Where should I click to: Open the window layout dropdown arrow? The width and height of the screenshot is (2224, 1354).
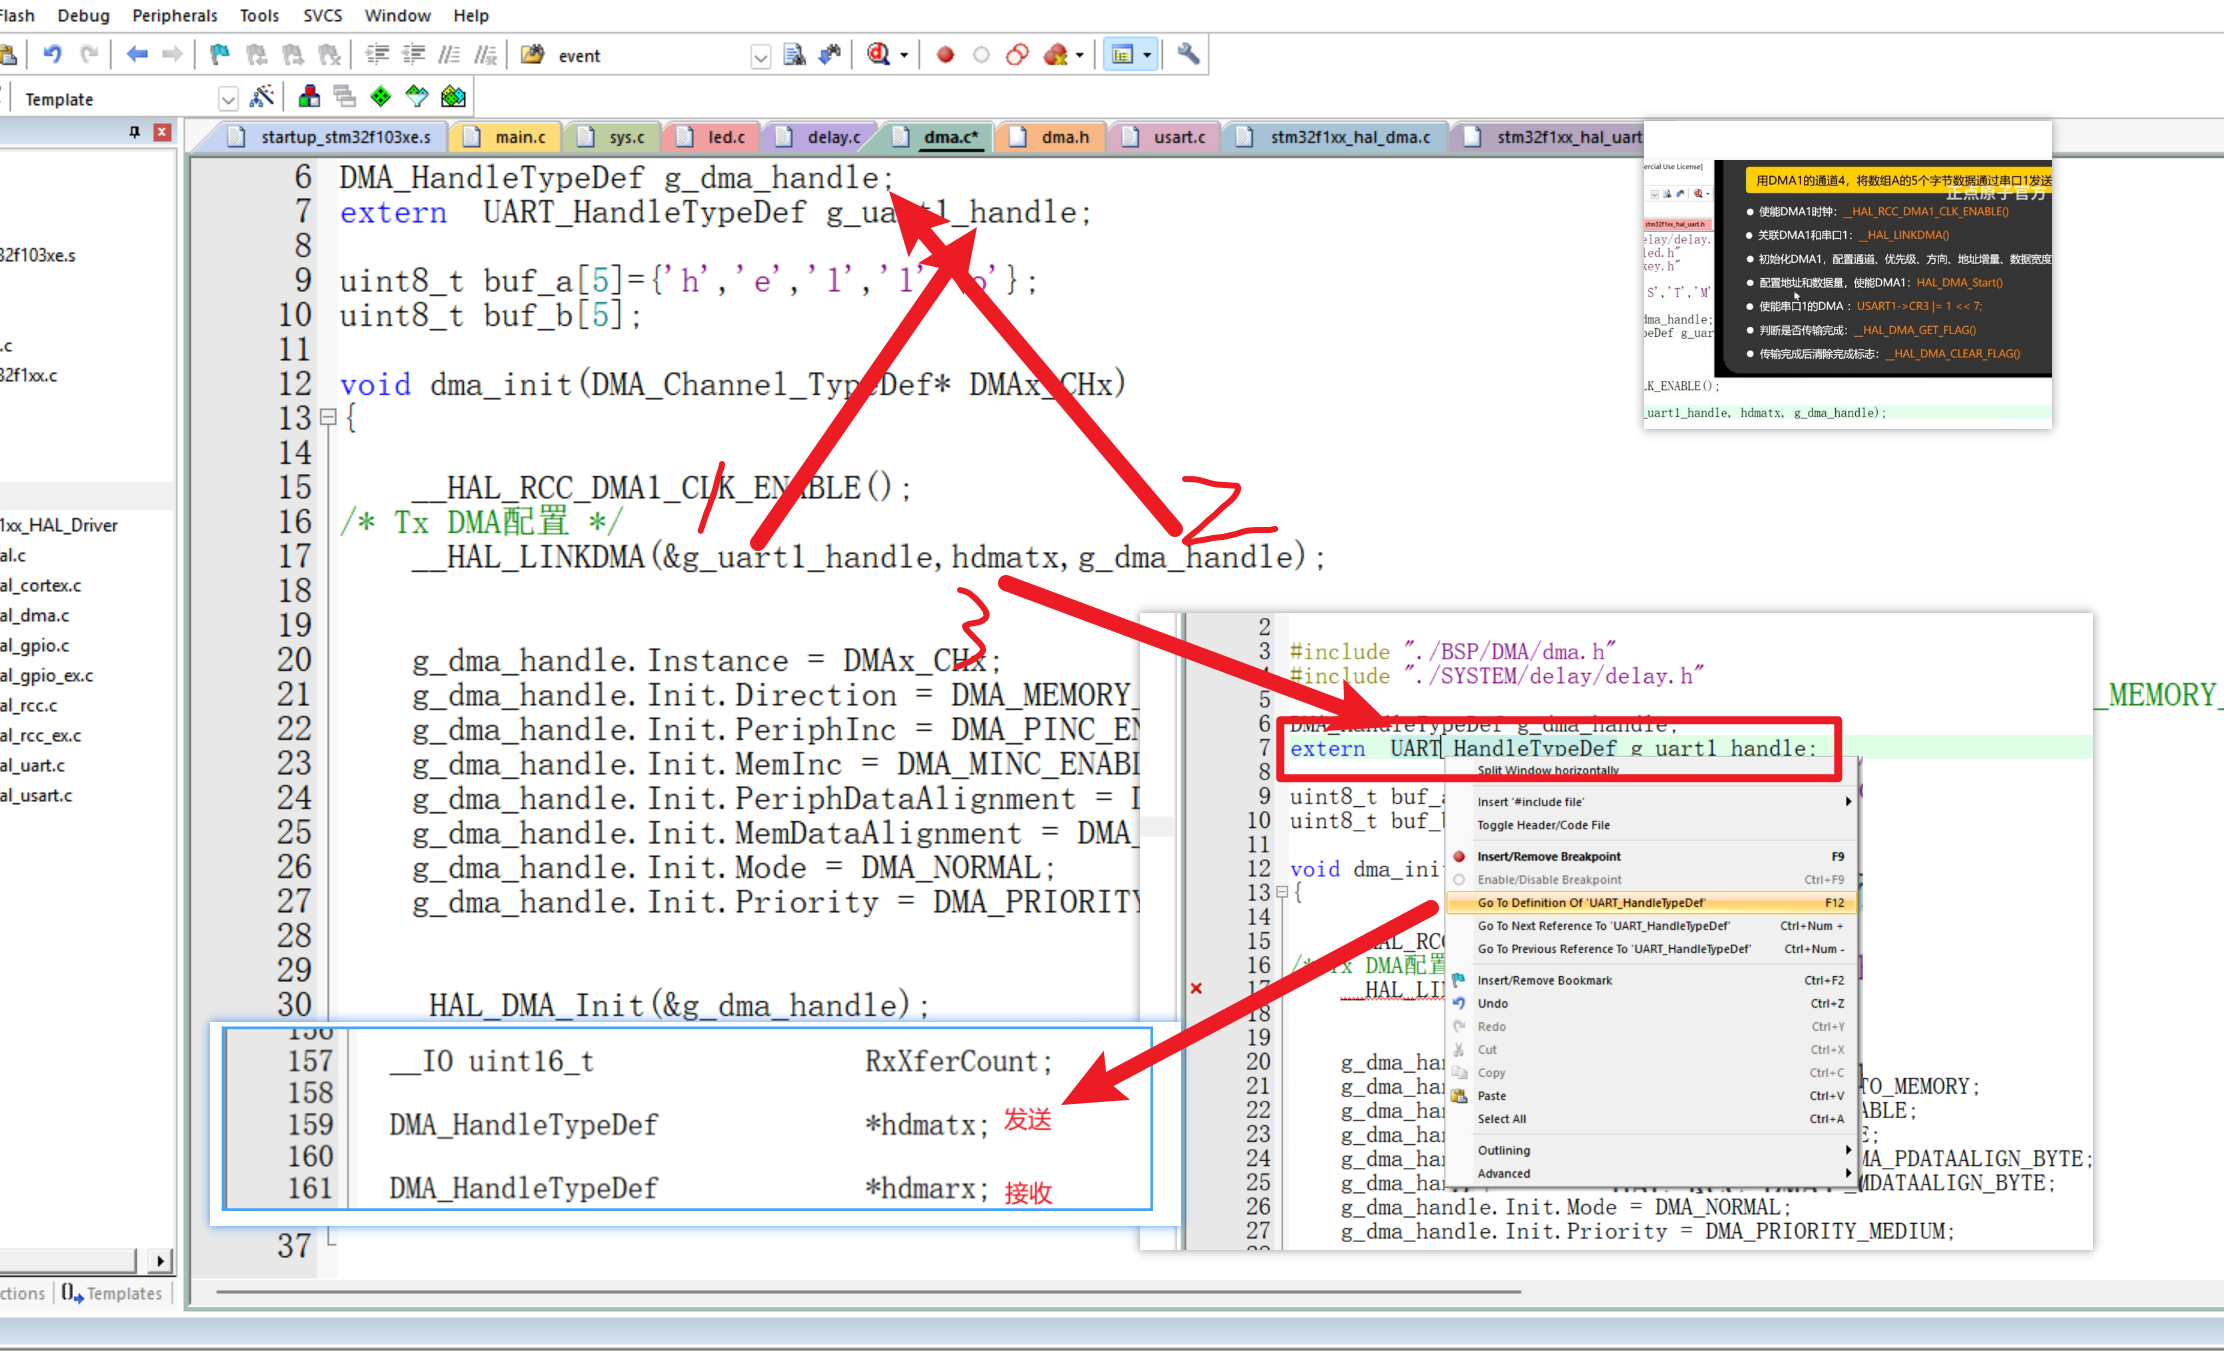1147,56
